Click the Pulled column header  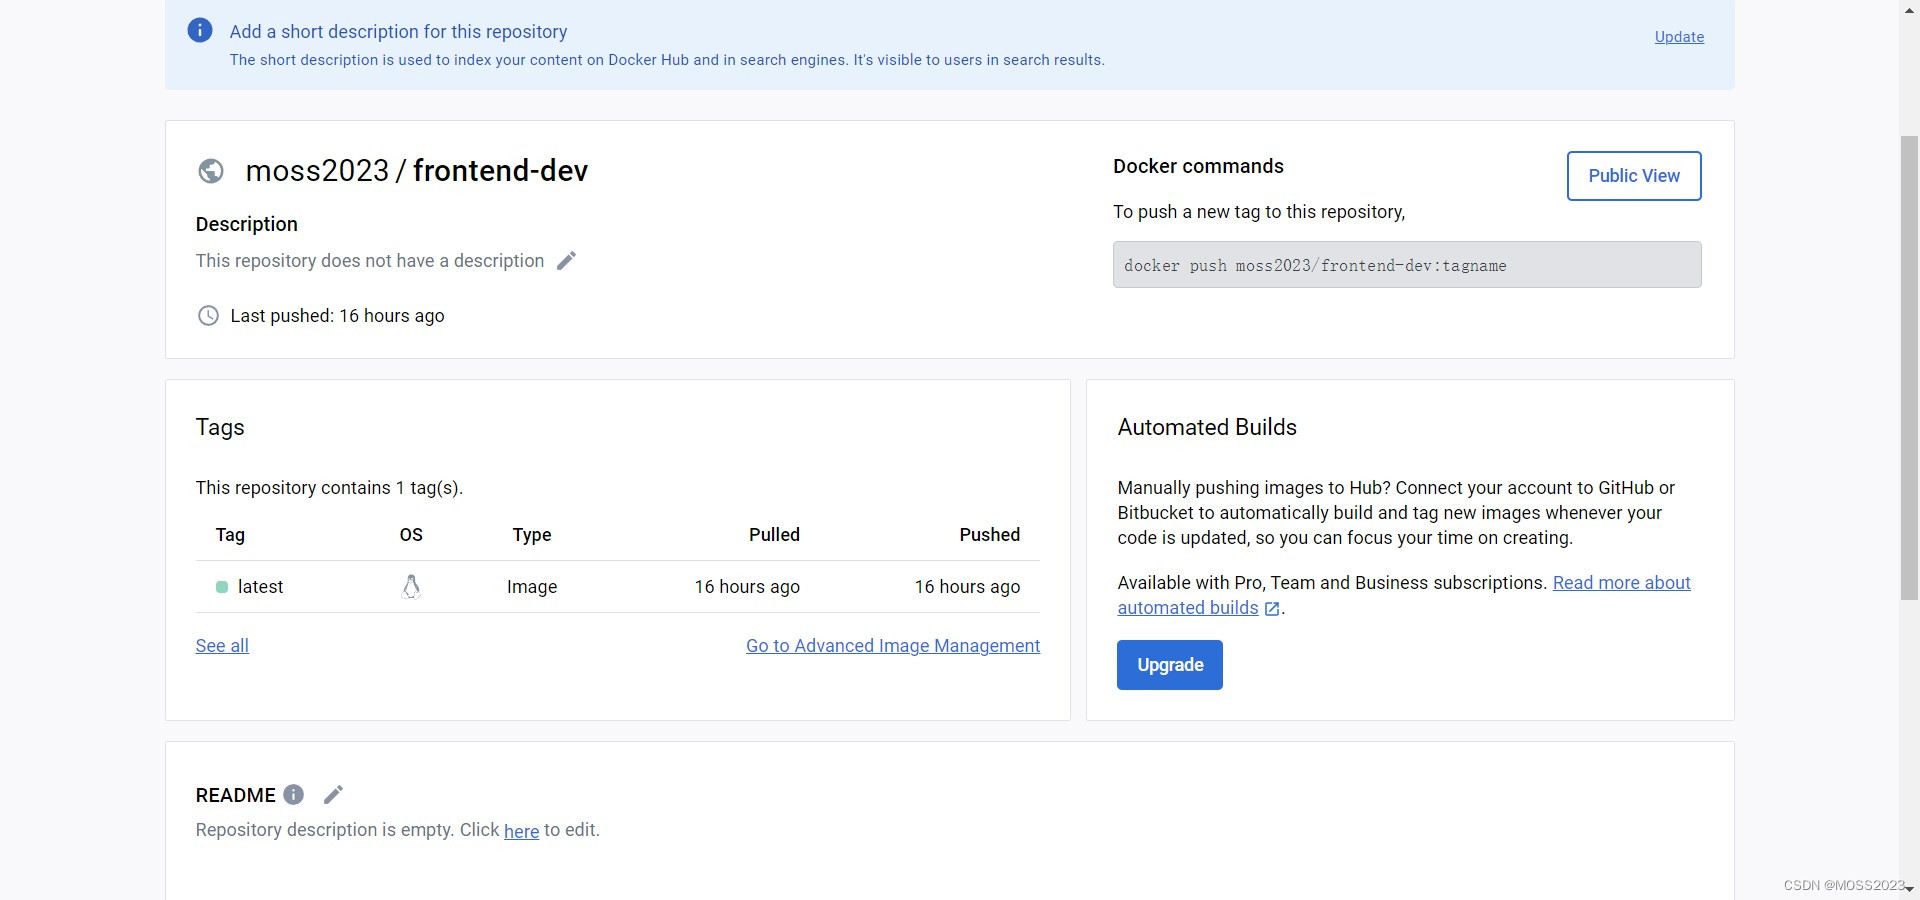tap(774, 535)
